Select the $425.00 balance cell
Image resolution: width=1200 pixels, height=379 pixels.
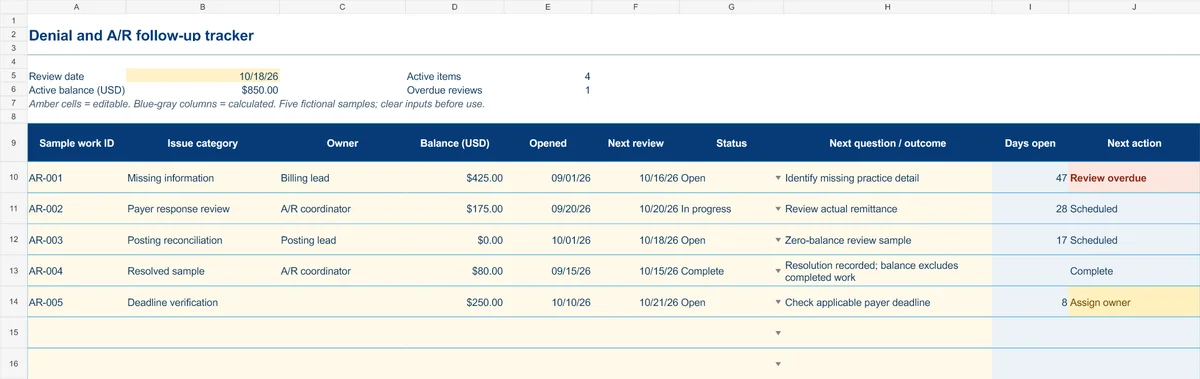[455, 178]
